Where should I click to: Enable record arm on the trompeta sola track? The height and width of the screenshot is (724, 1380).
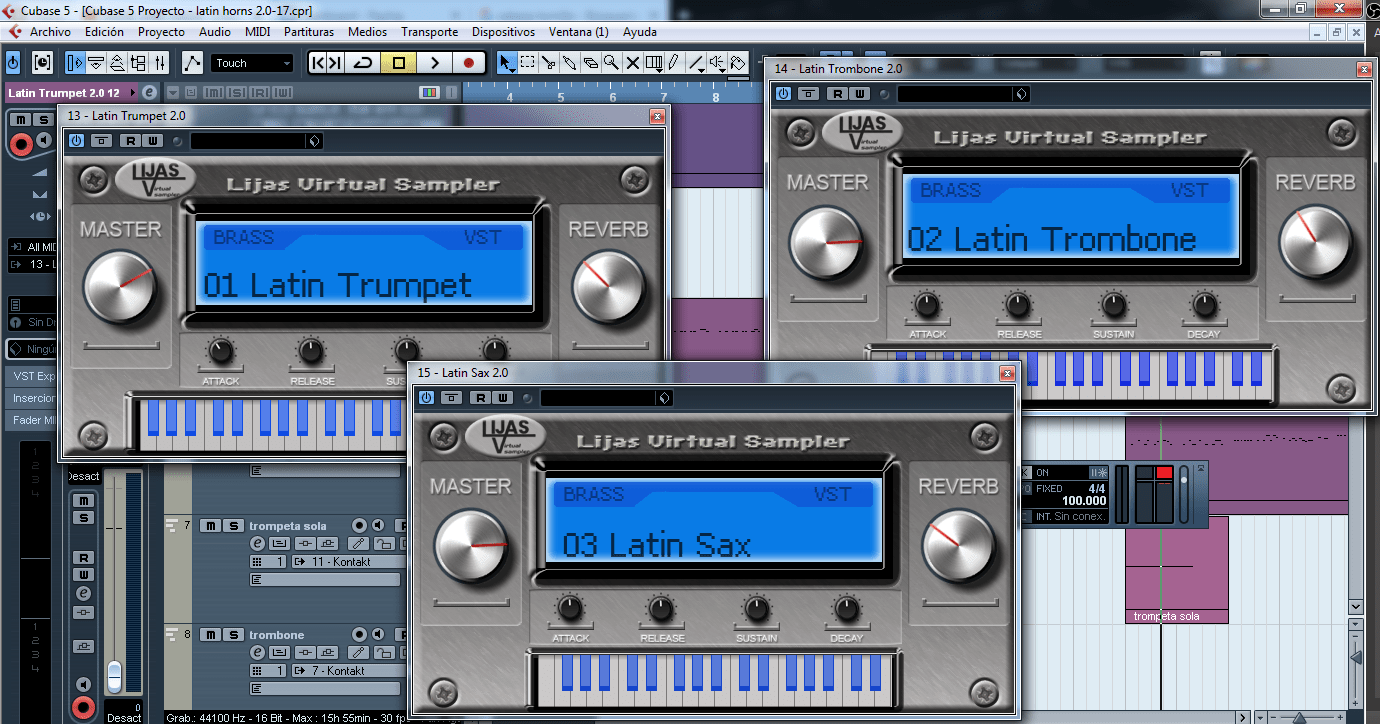coord(359,524)
